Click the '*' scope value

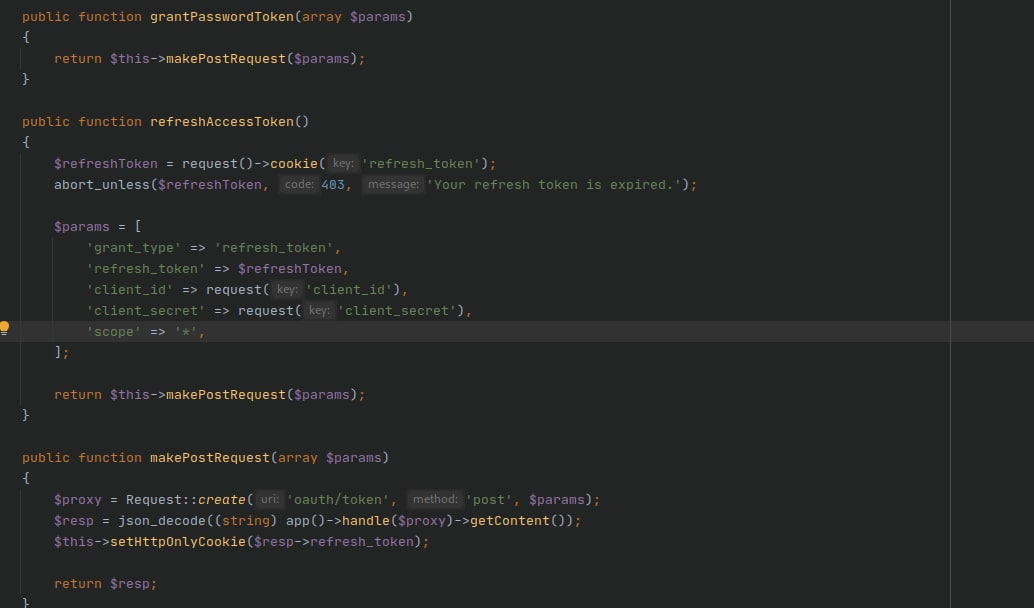coord(186,332)
